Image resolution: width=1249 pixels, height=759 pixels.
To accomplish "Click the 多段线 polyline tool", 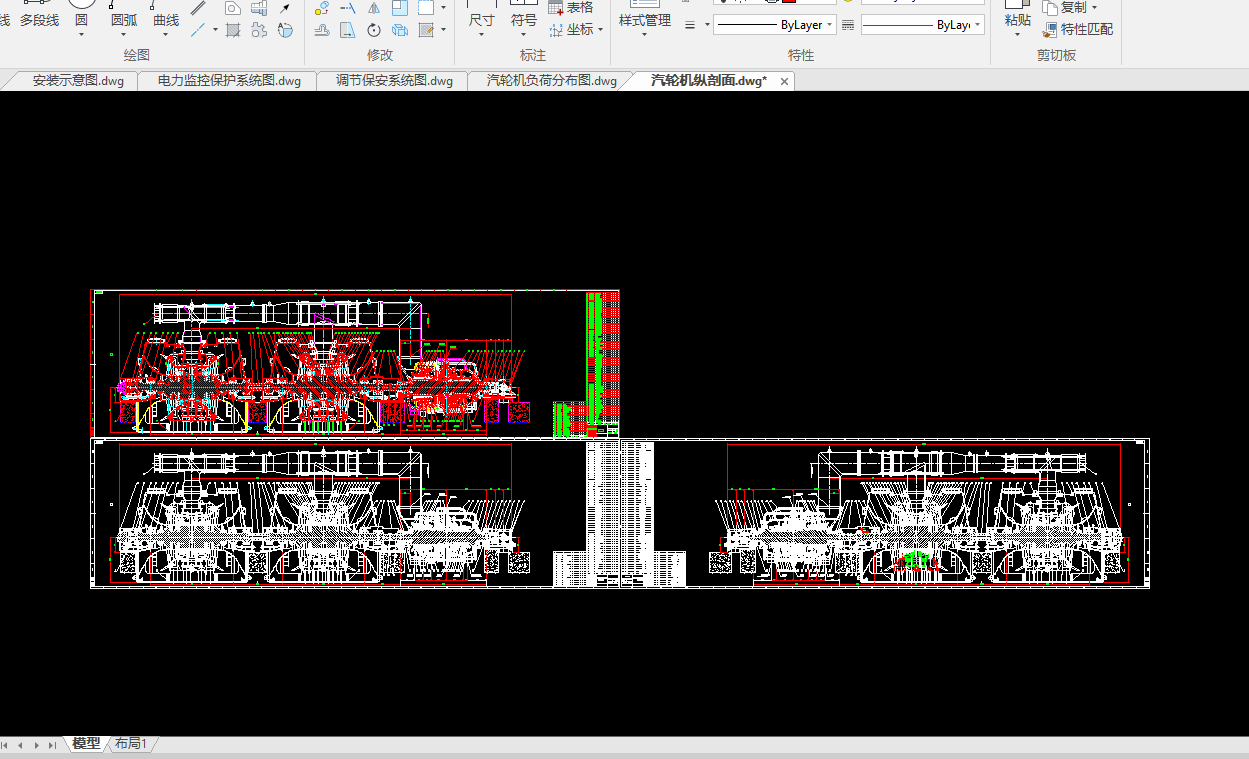I will [39, 20].
